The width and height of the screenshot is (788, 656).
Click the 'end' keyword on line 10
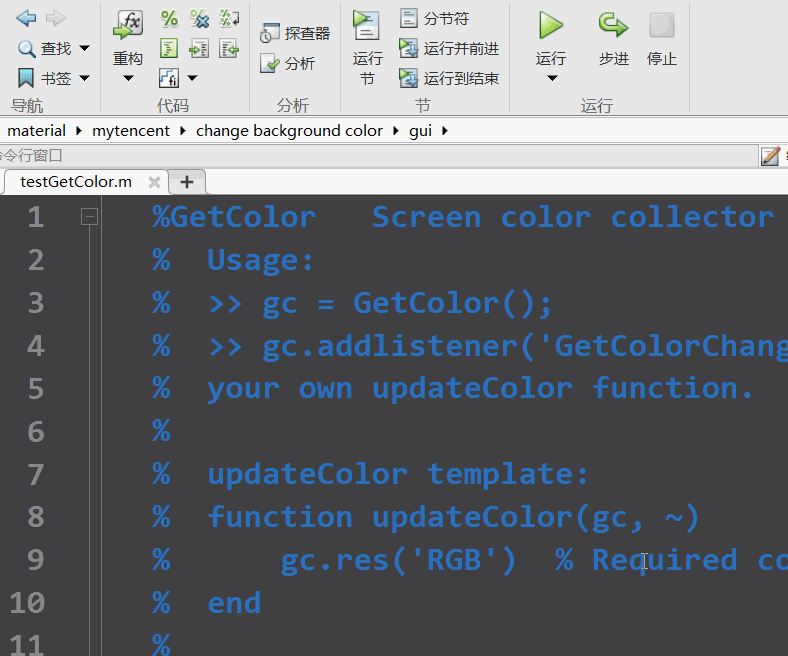pyautogui.click(x=234, y=603)
